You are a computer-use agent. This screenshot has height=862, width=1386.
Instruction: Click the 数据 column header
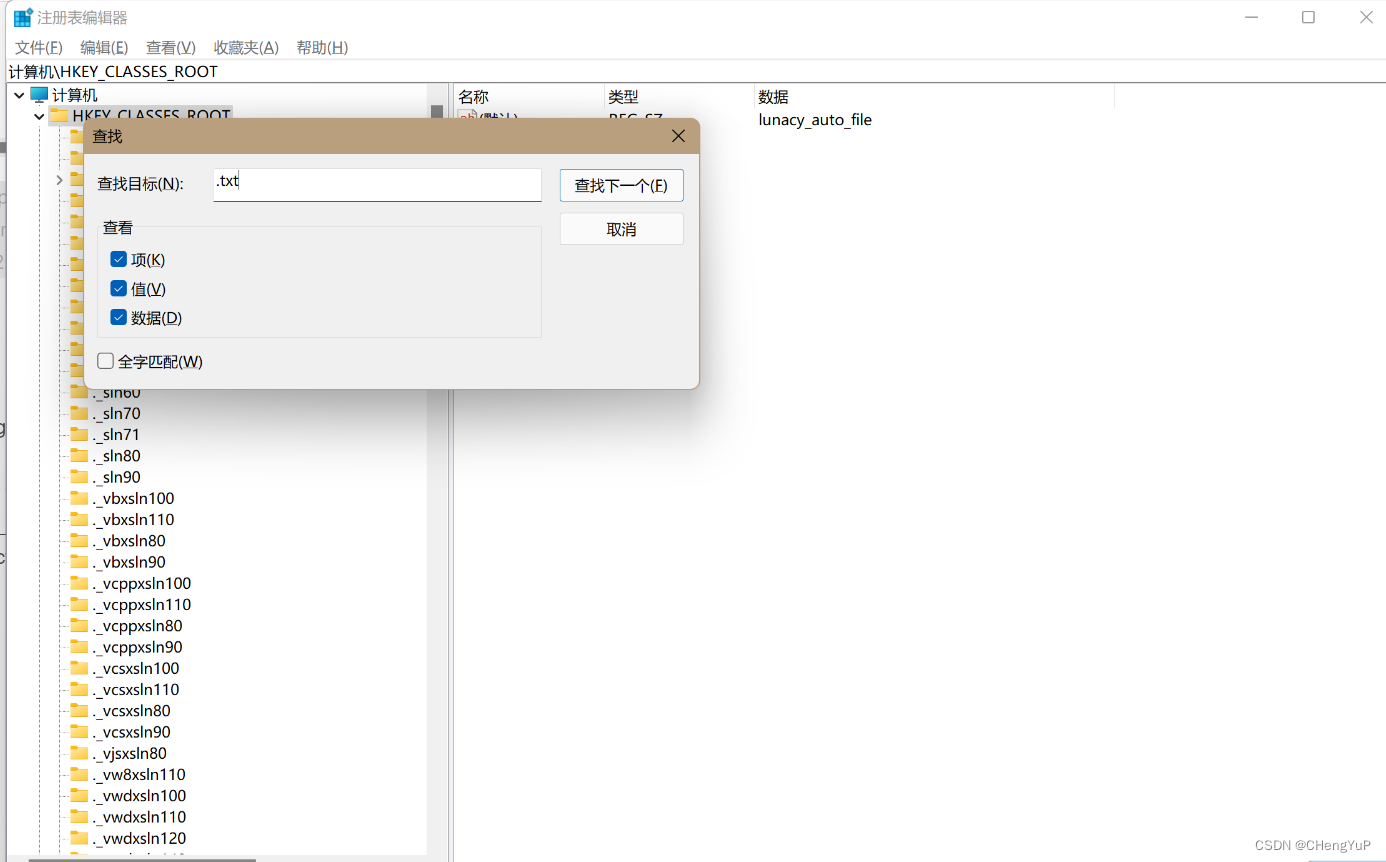[934, 97]
